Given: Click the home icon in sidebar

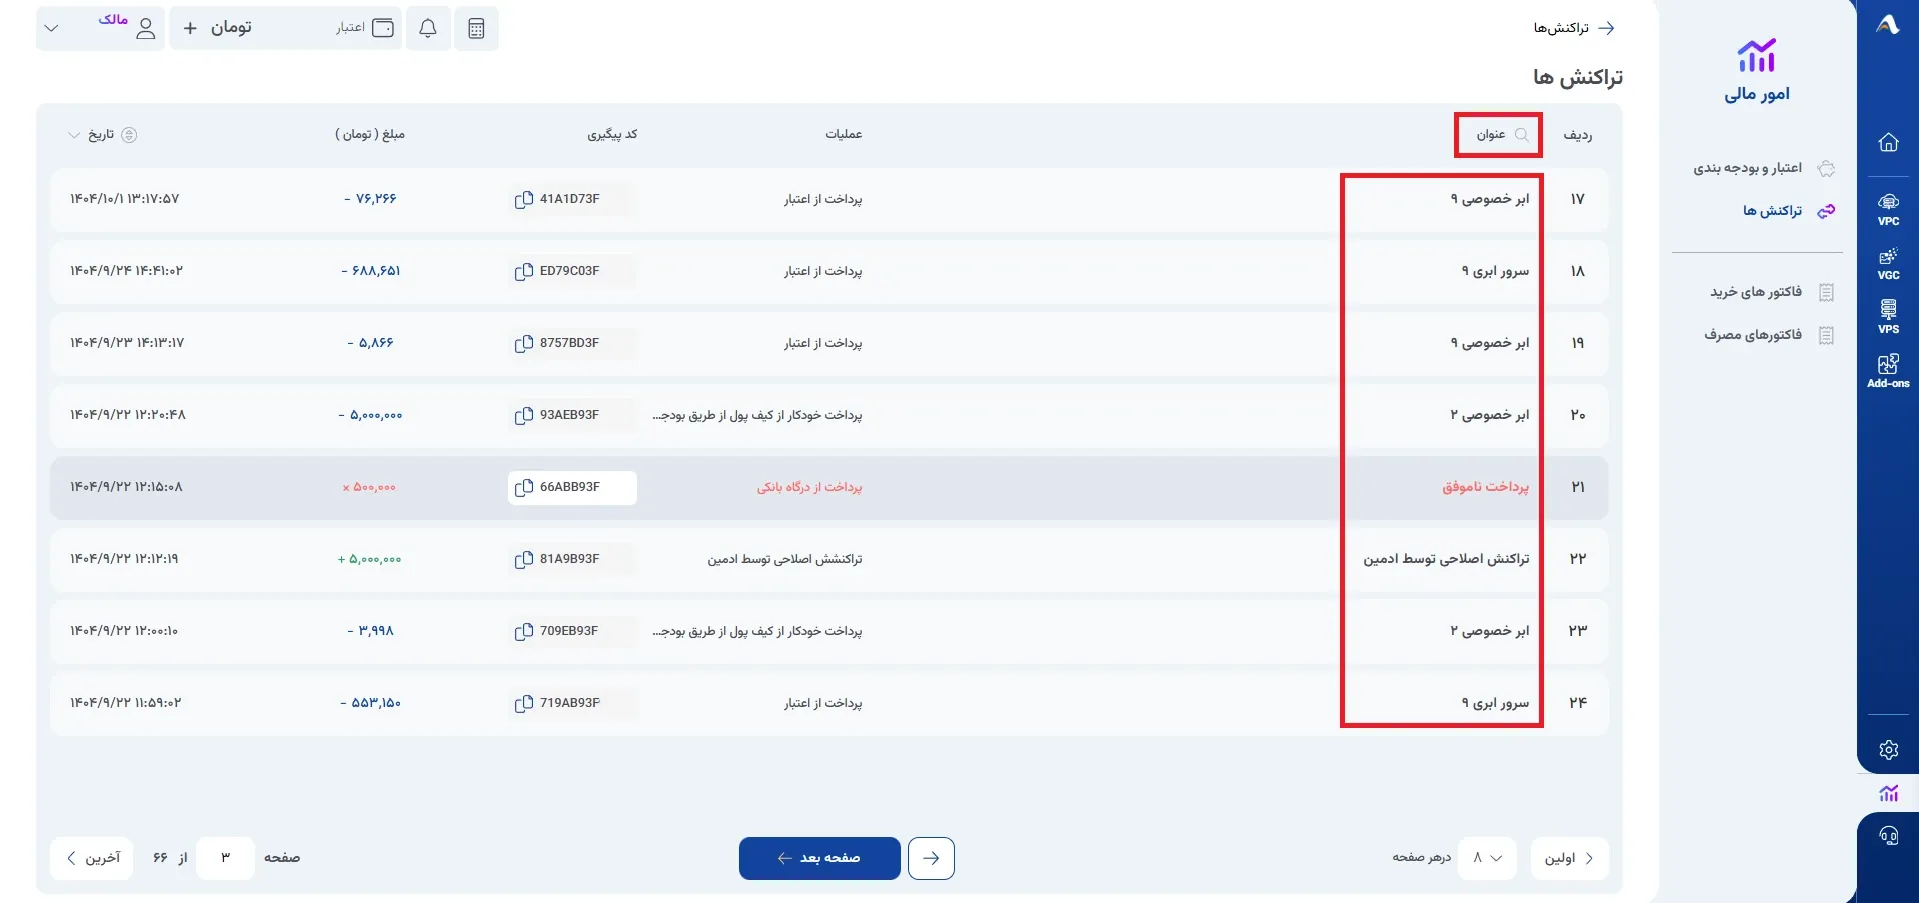Looking at the screenshot, I should click(1888, 142).
